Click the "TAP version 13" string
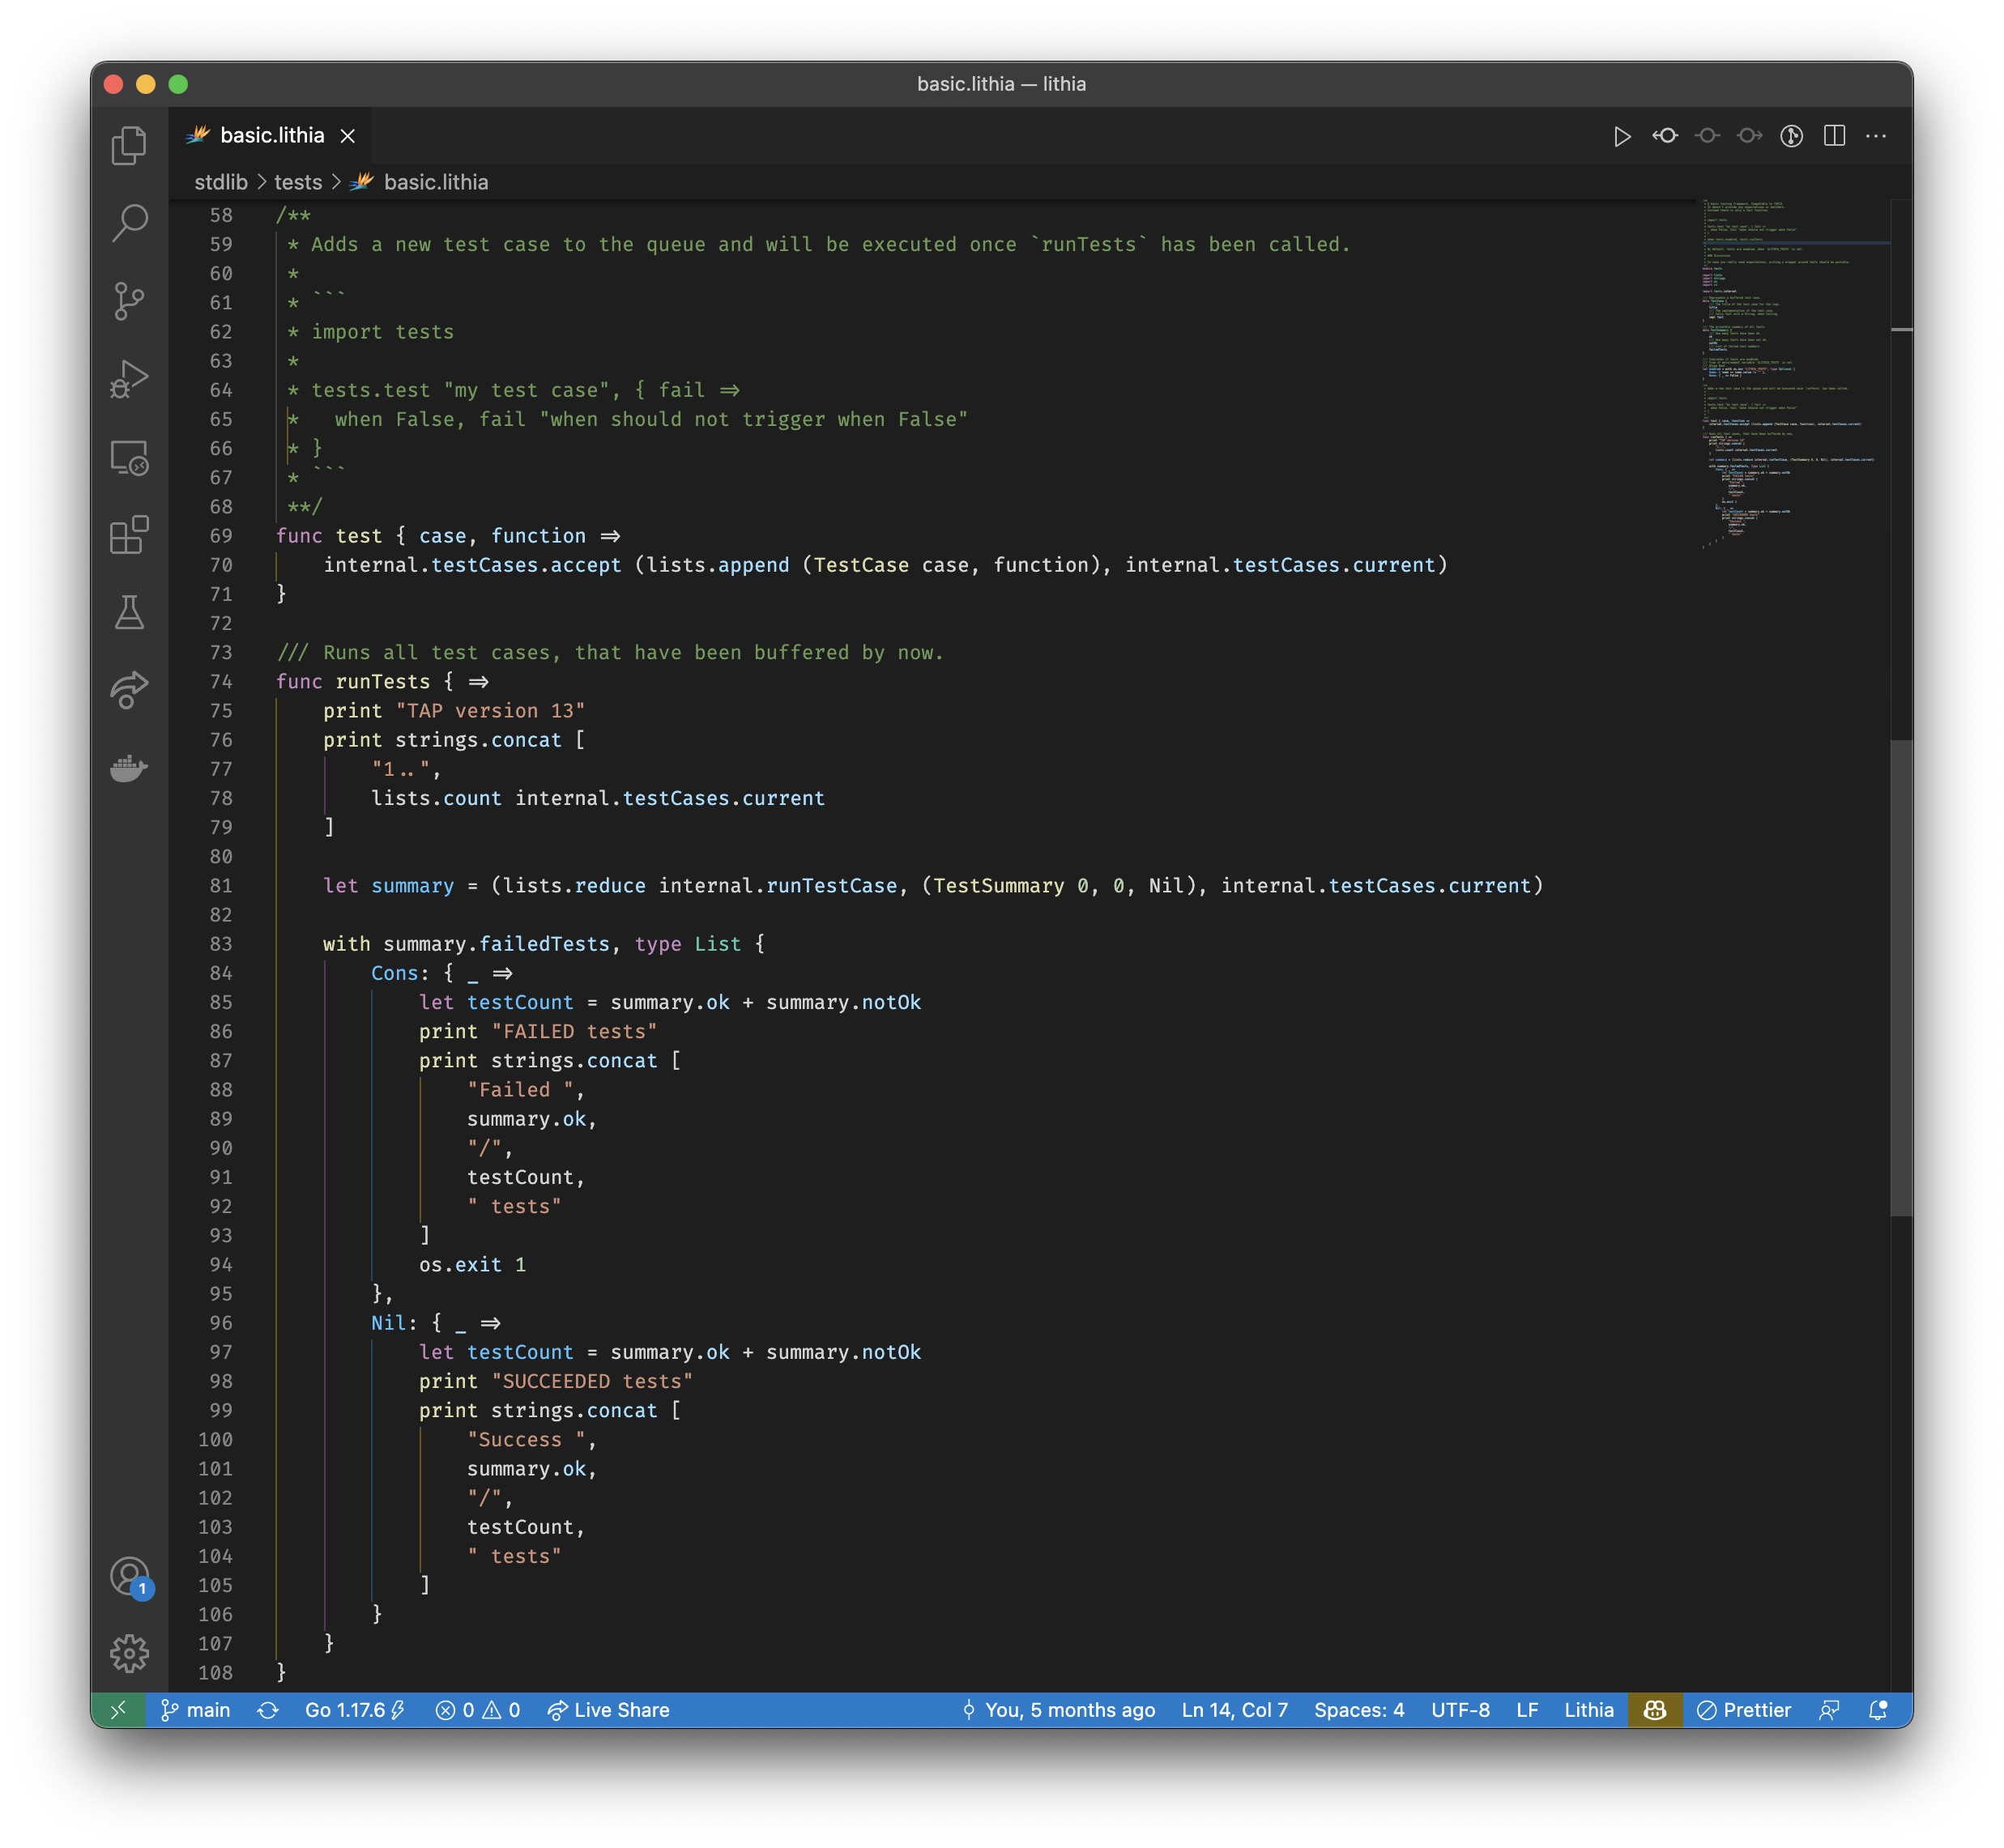This screenshot has width=2004, height=1848. coord(490,710)
